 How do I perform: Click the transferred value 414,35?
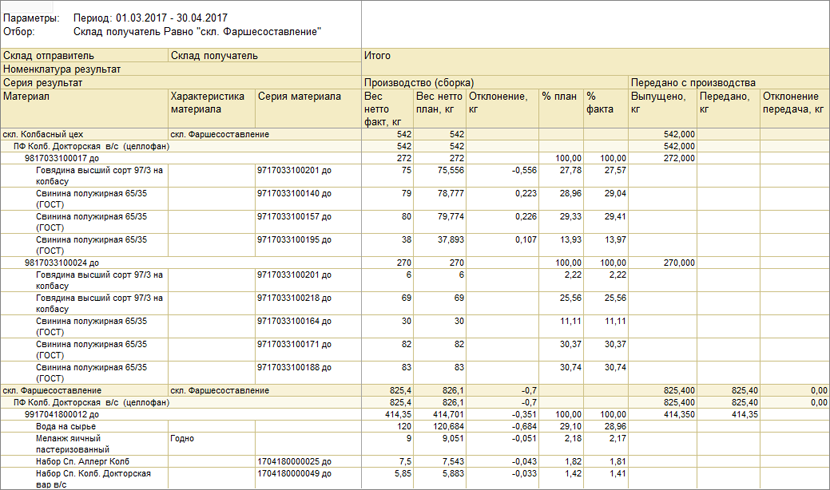745,414
